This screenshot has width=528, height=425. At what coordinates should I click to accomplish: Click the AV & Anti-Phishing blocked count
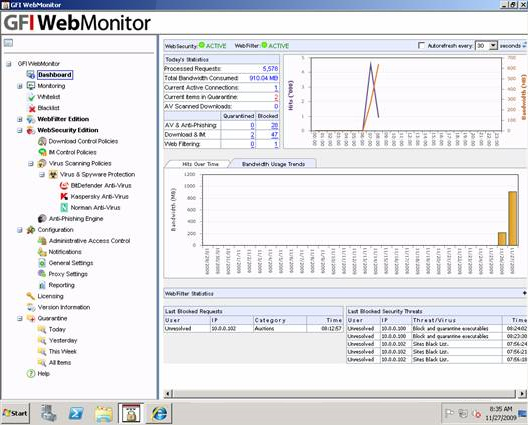(x=274, y=125)
